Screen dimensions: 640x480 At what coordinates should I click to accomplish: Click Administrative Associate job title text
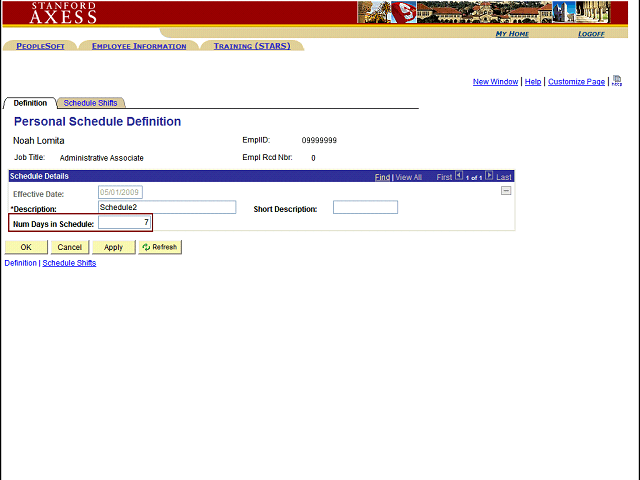click(102, 158)
